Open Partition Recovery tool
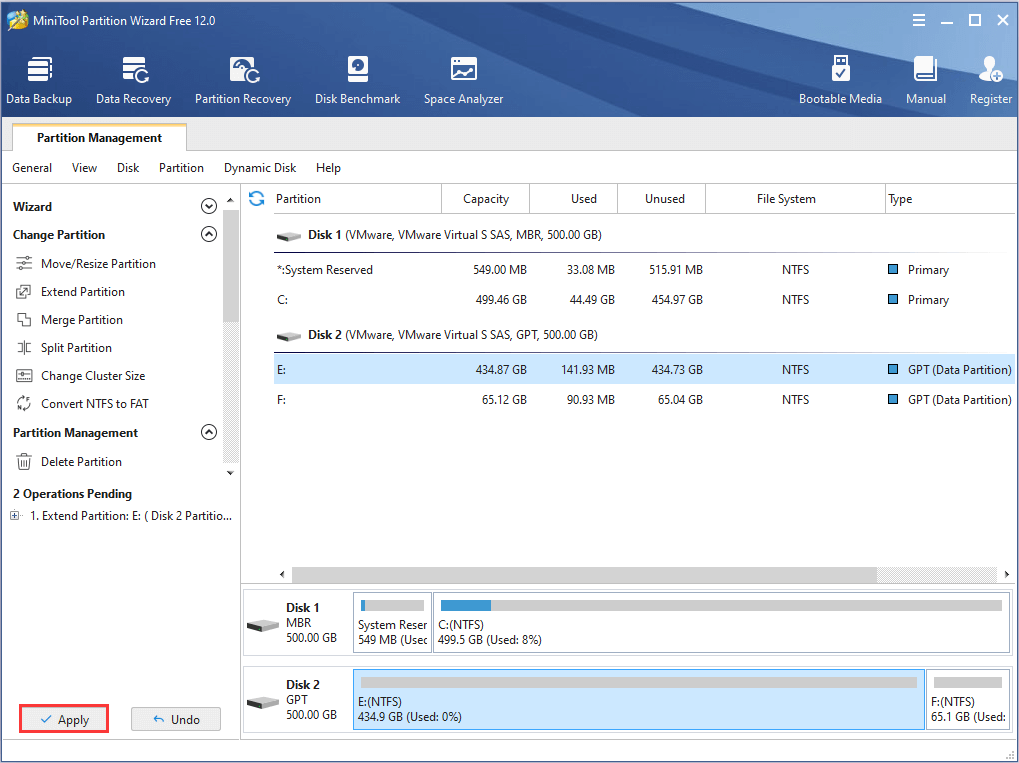Viewport: 1019px width, 763px height. [x=243, y=81]
